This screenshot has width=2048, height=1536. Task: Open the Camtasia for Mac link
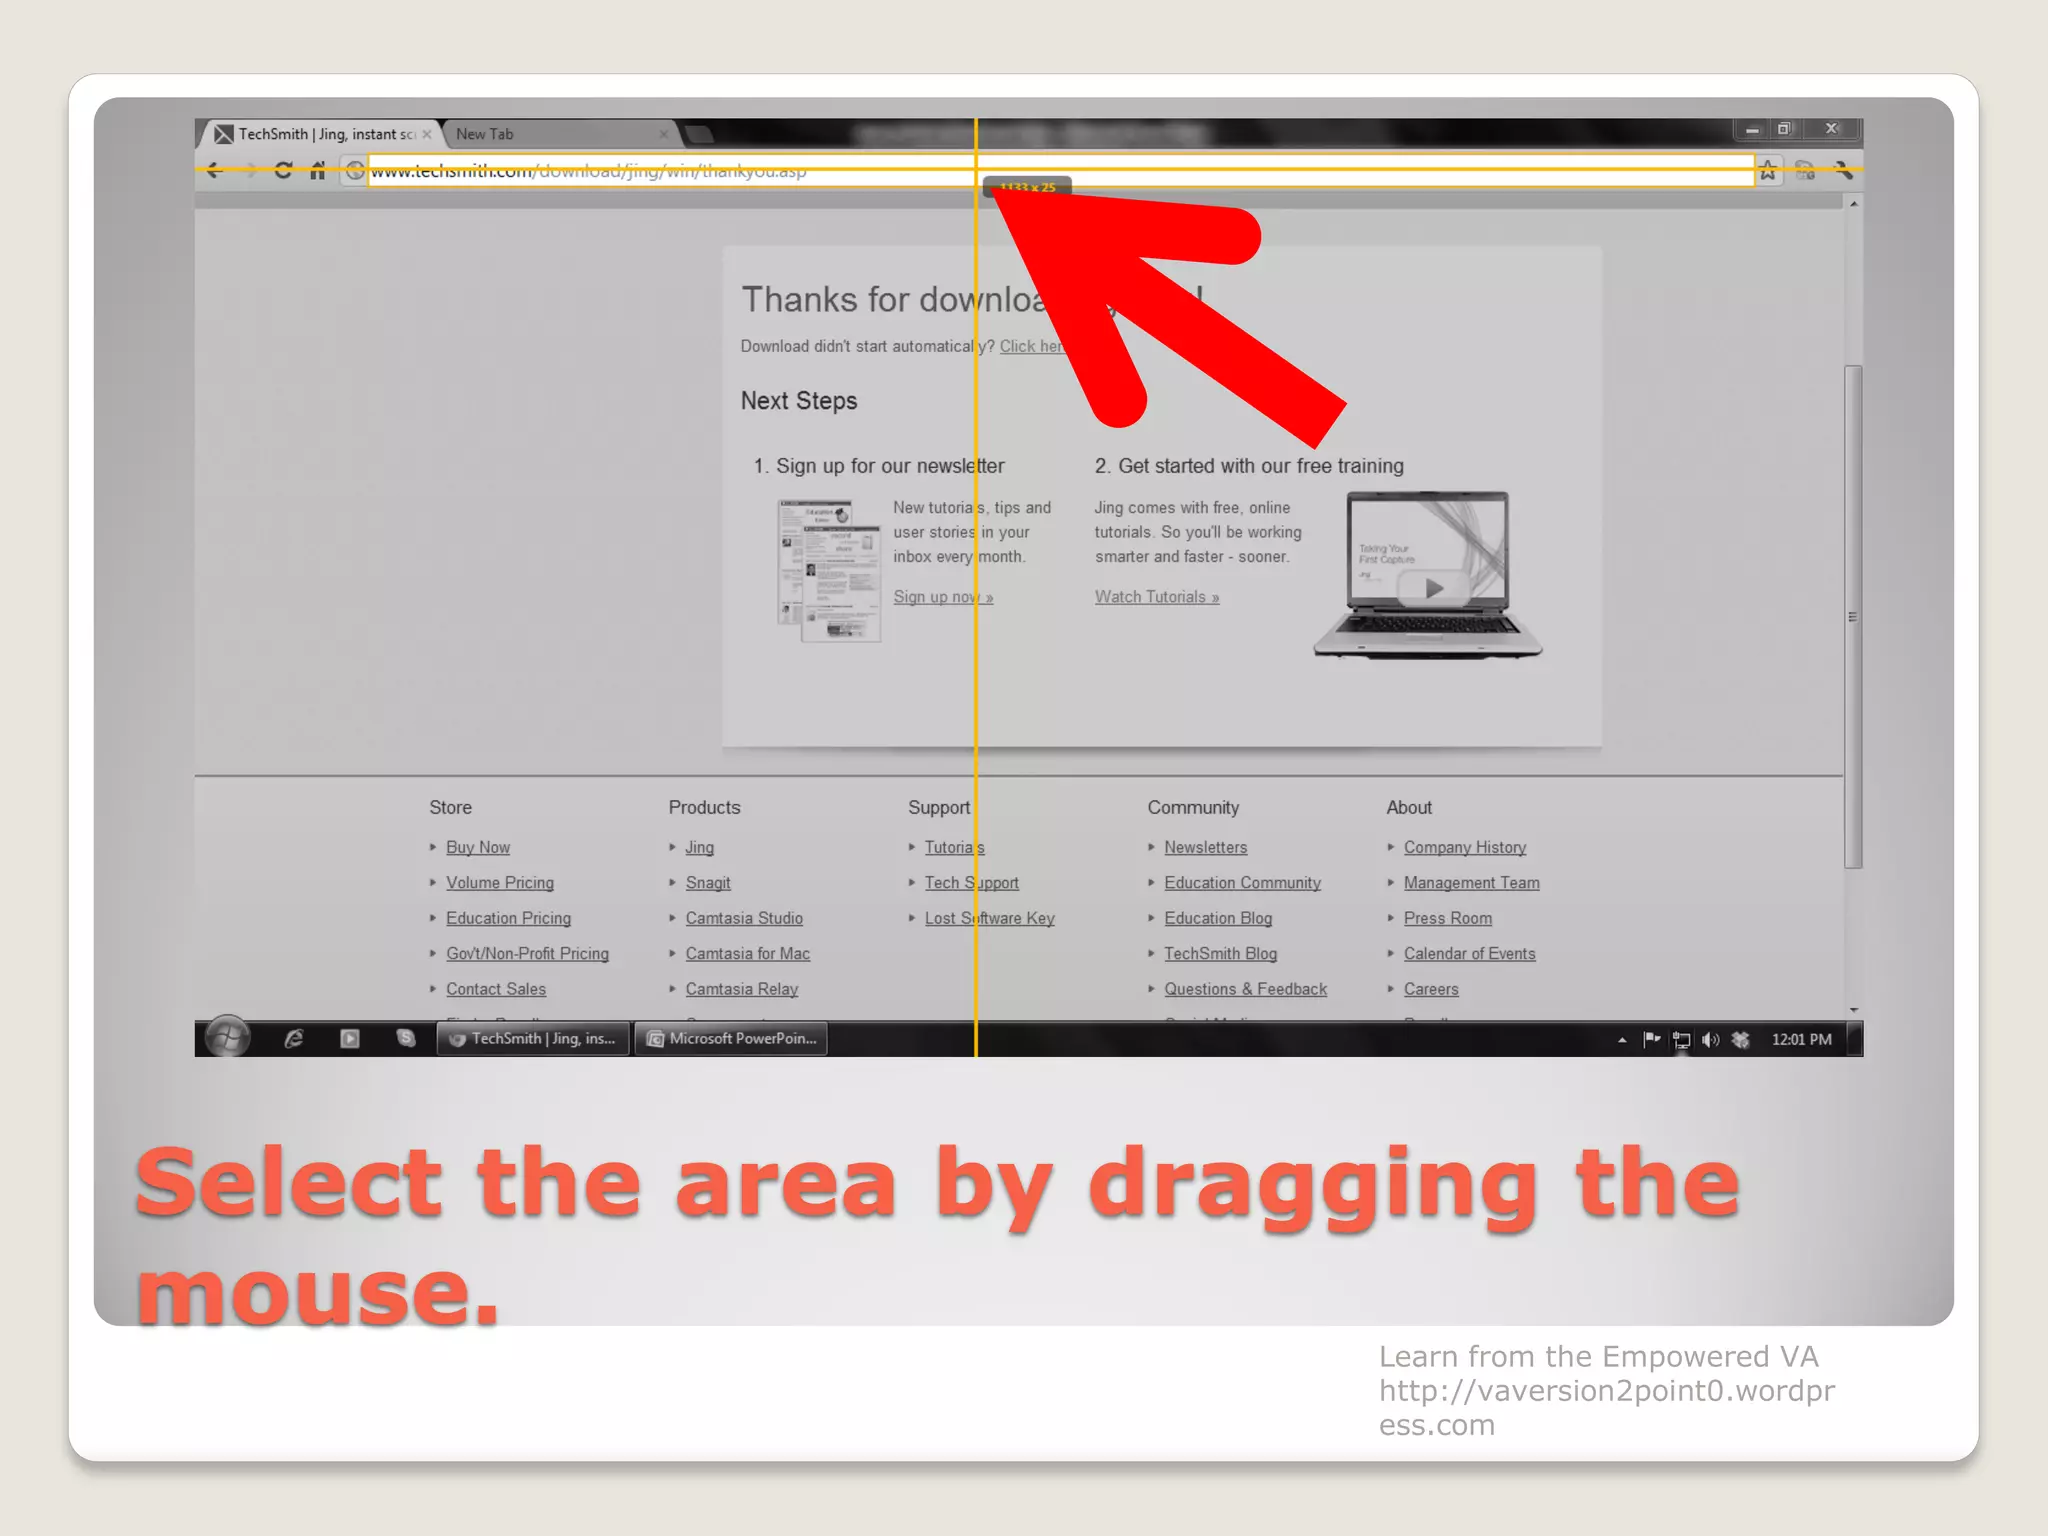(x=748, y=954)
